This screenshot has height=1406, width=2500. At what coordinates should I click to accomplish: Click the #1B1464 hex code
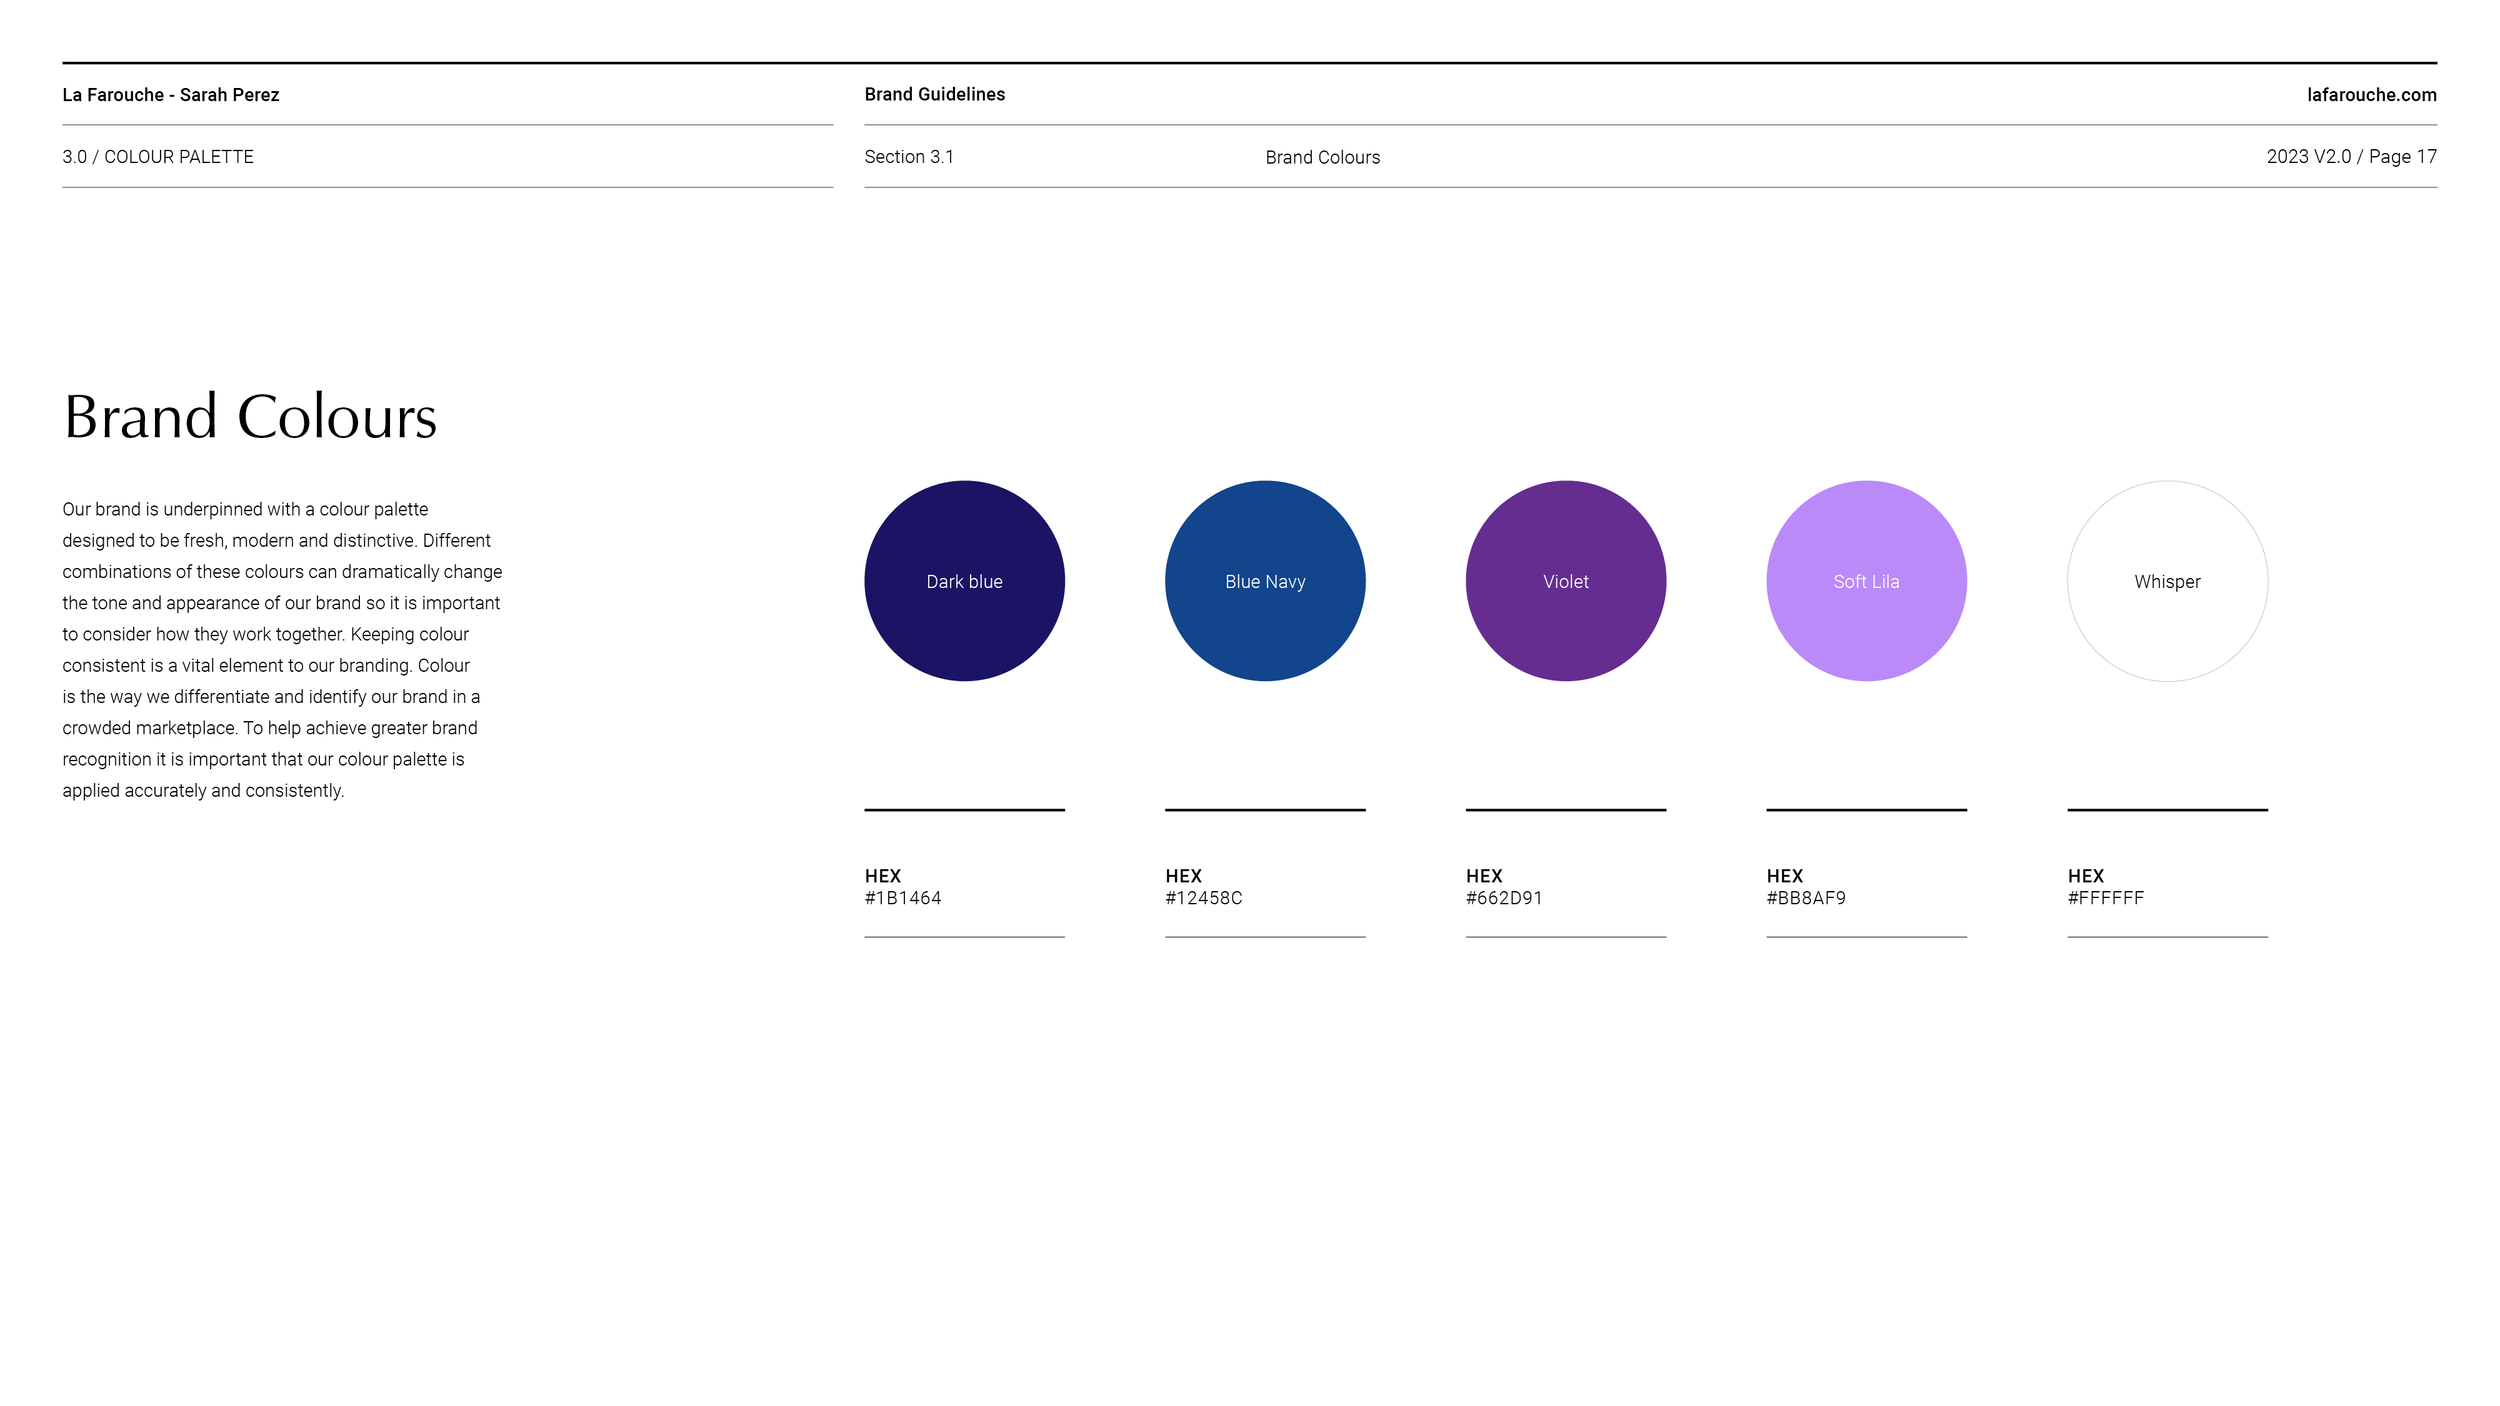903,898
